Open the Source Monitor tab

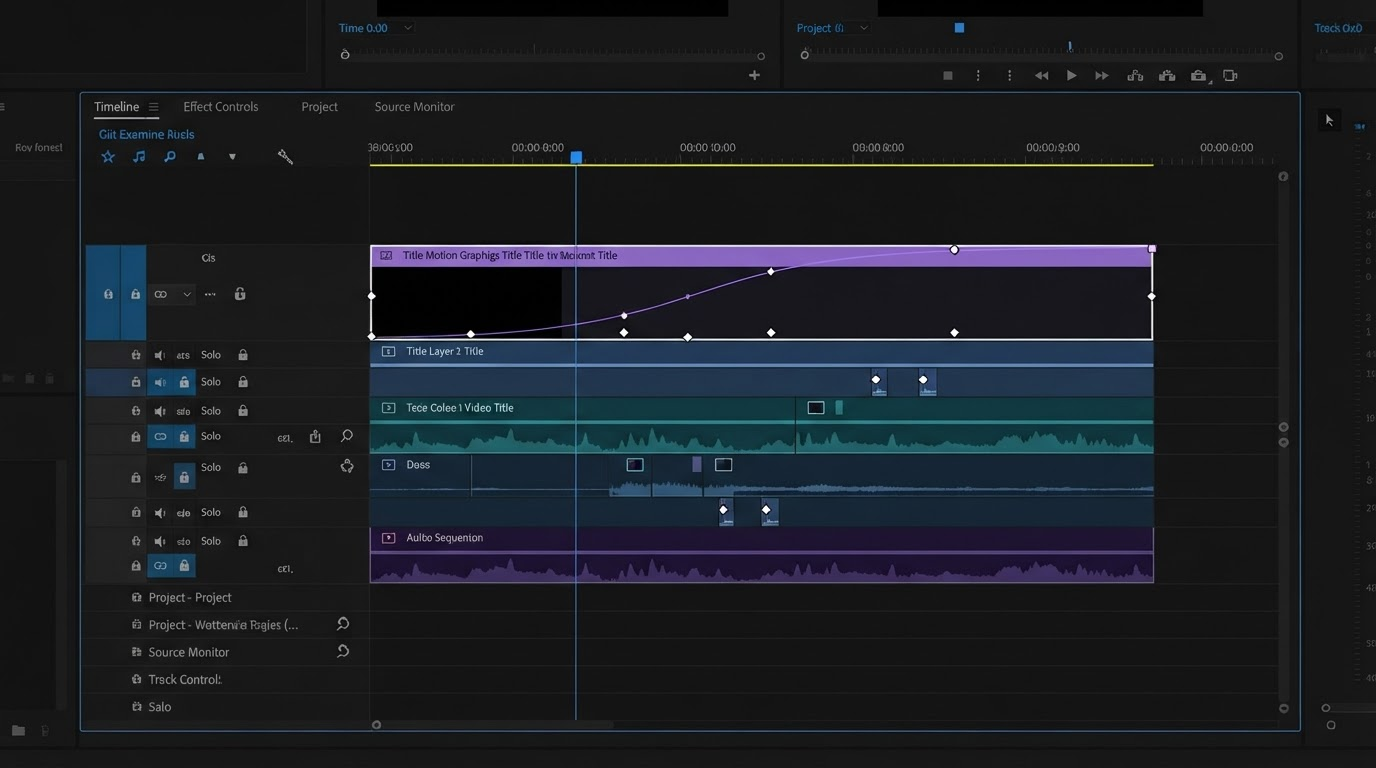(414, 107)
